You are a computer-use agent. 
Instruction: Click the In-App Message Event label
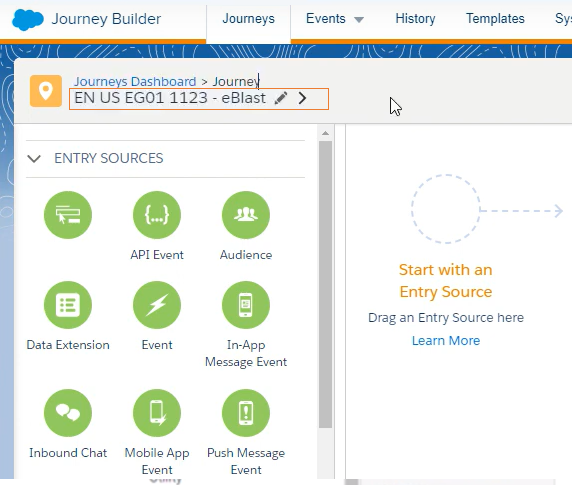246,353
